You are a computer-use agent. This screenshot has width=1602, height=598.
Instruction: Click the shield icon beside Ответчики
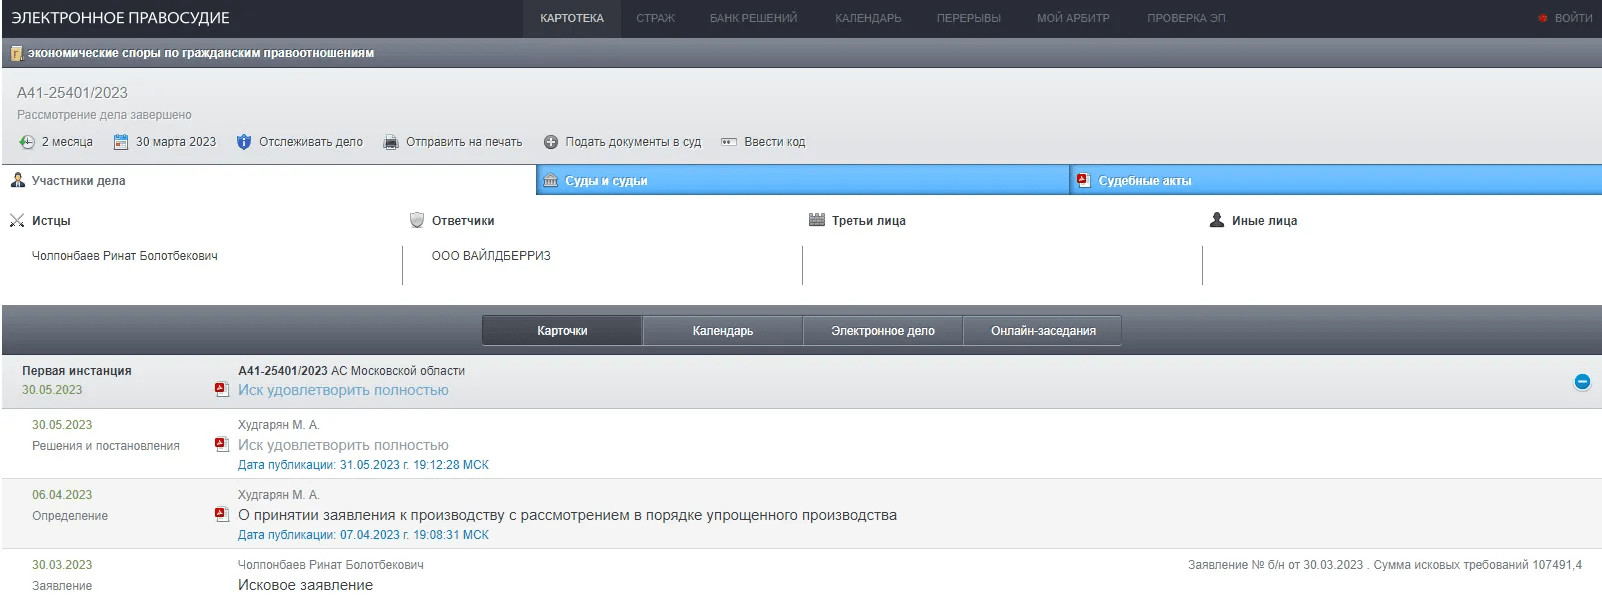[x=417, y=220]
